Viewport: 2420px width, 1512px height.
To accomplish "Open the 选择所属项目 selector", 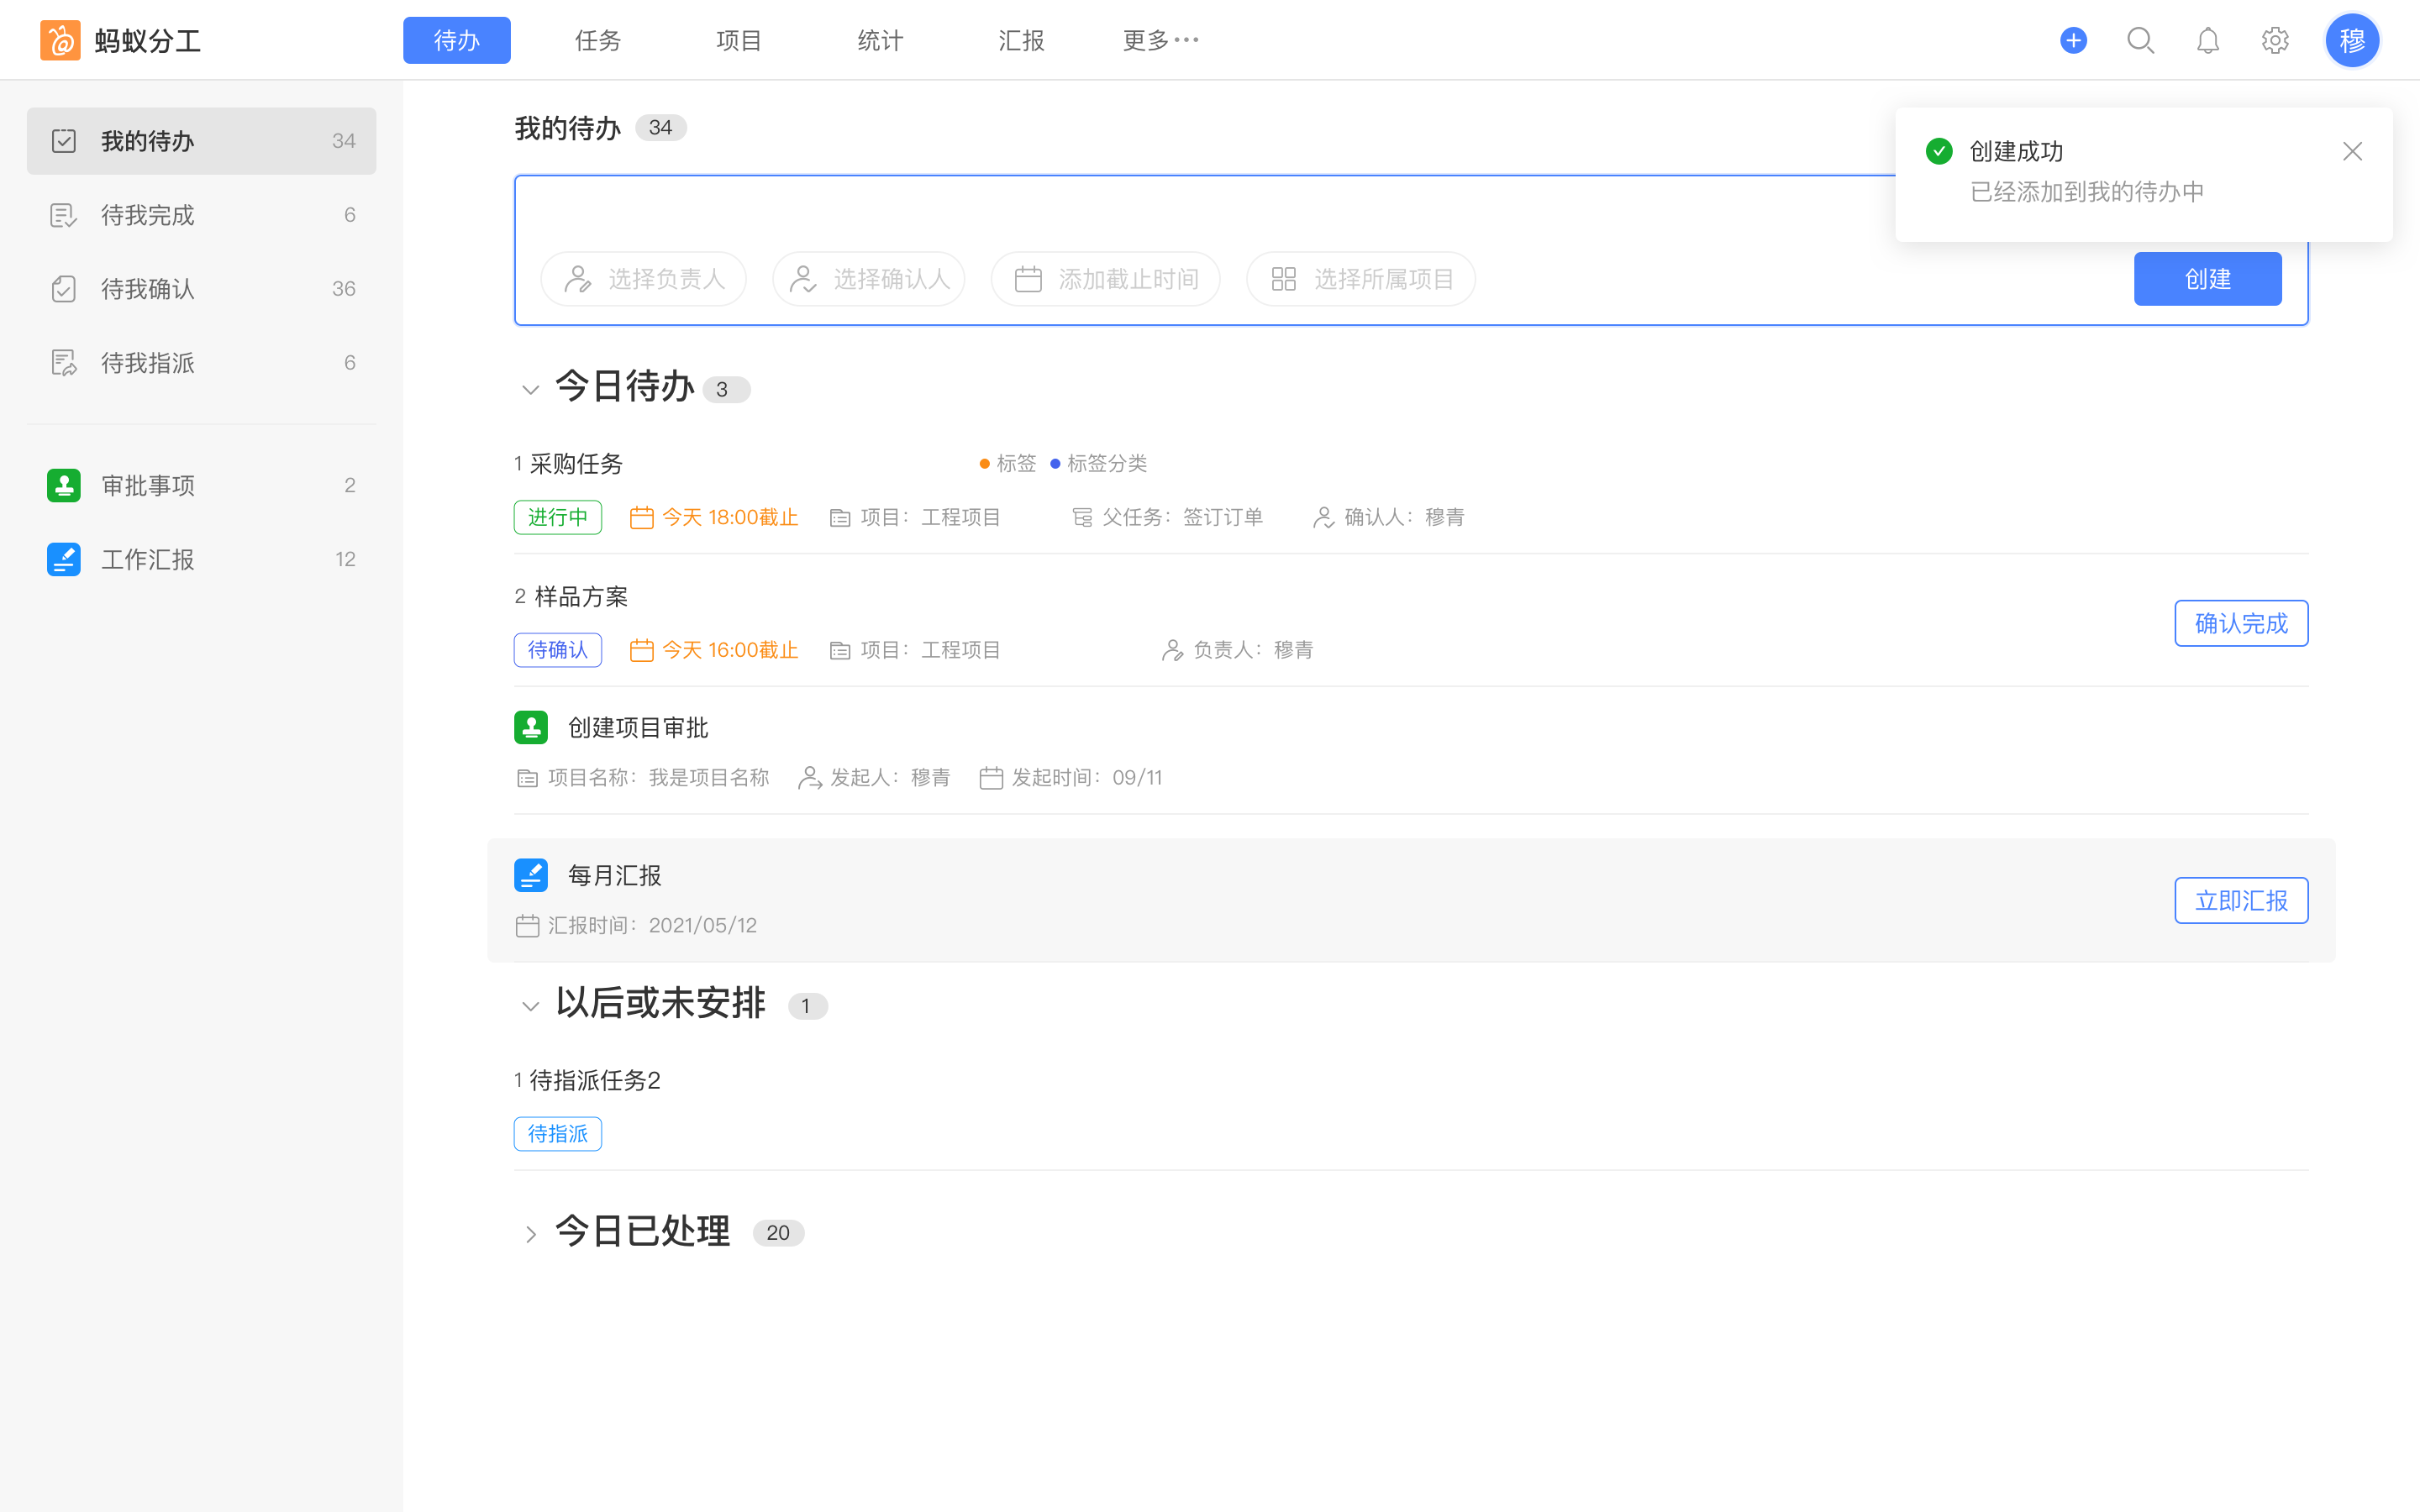I will [x=1360, y=279].
